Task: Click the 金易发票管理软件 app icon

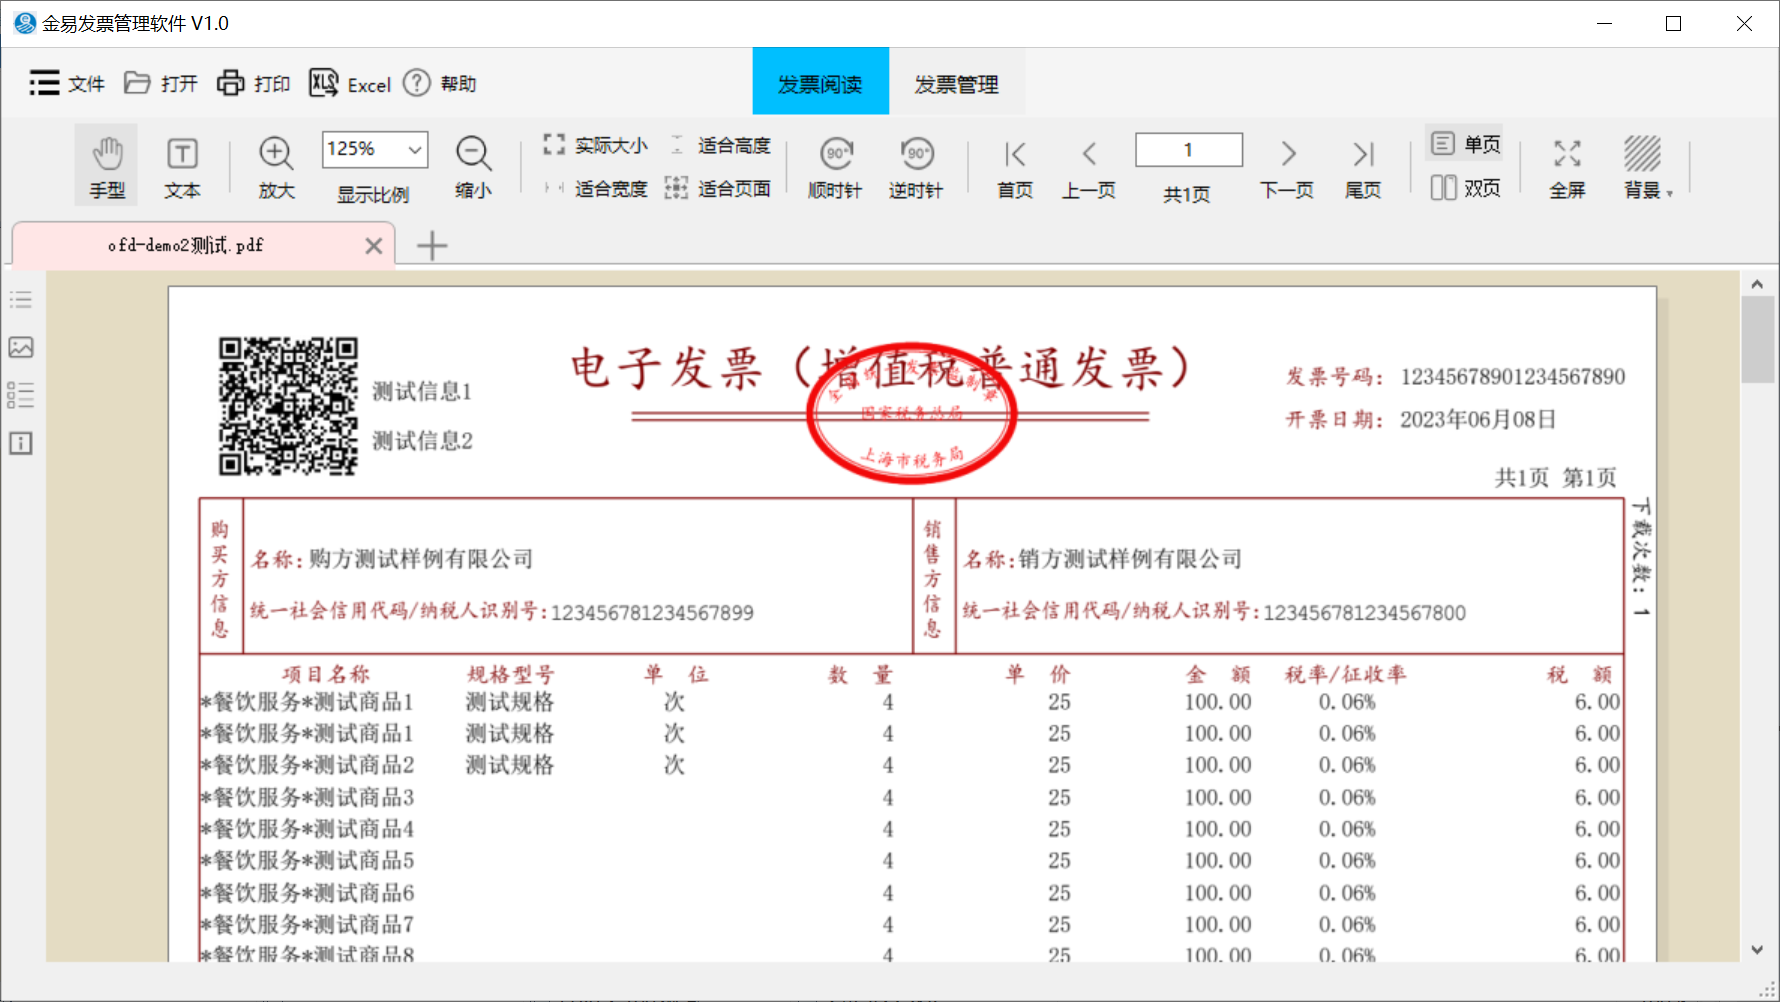Action: point(25,23)
